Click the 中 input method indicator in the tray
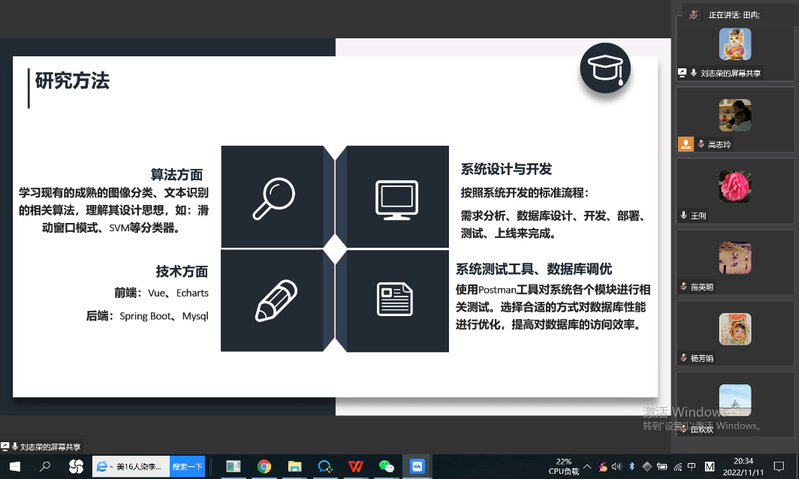Viewport: 799px width, 479px height. [691, 466]
